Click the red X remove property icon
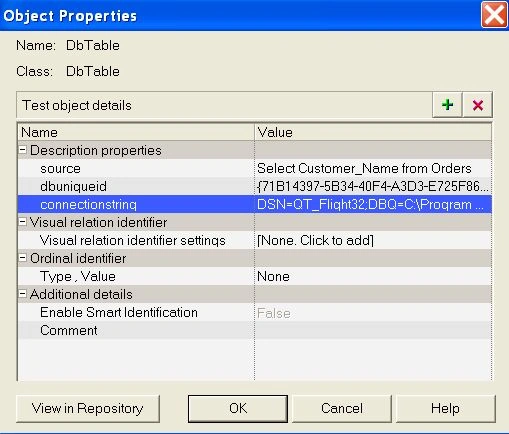509x434 pixels. pyautogui.click(x=478, y=105)
